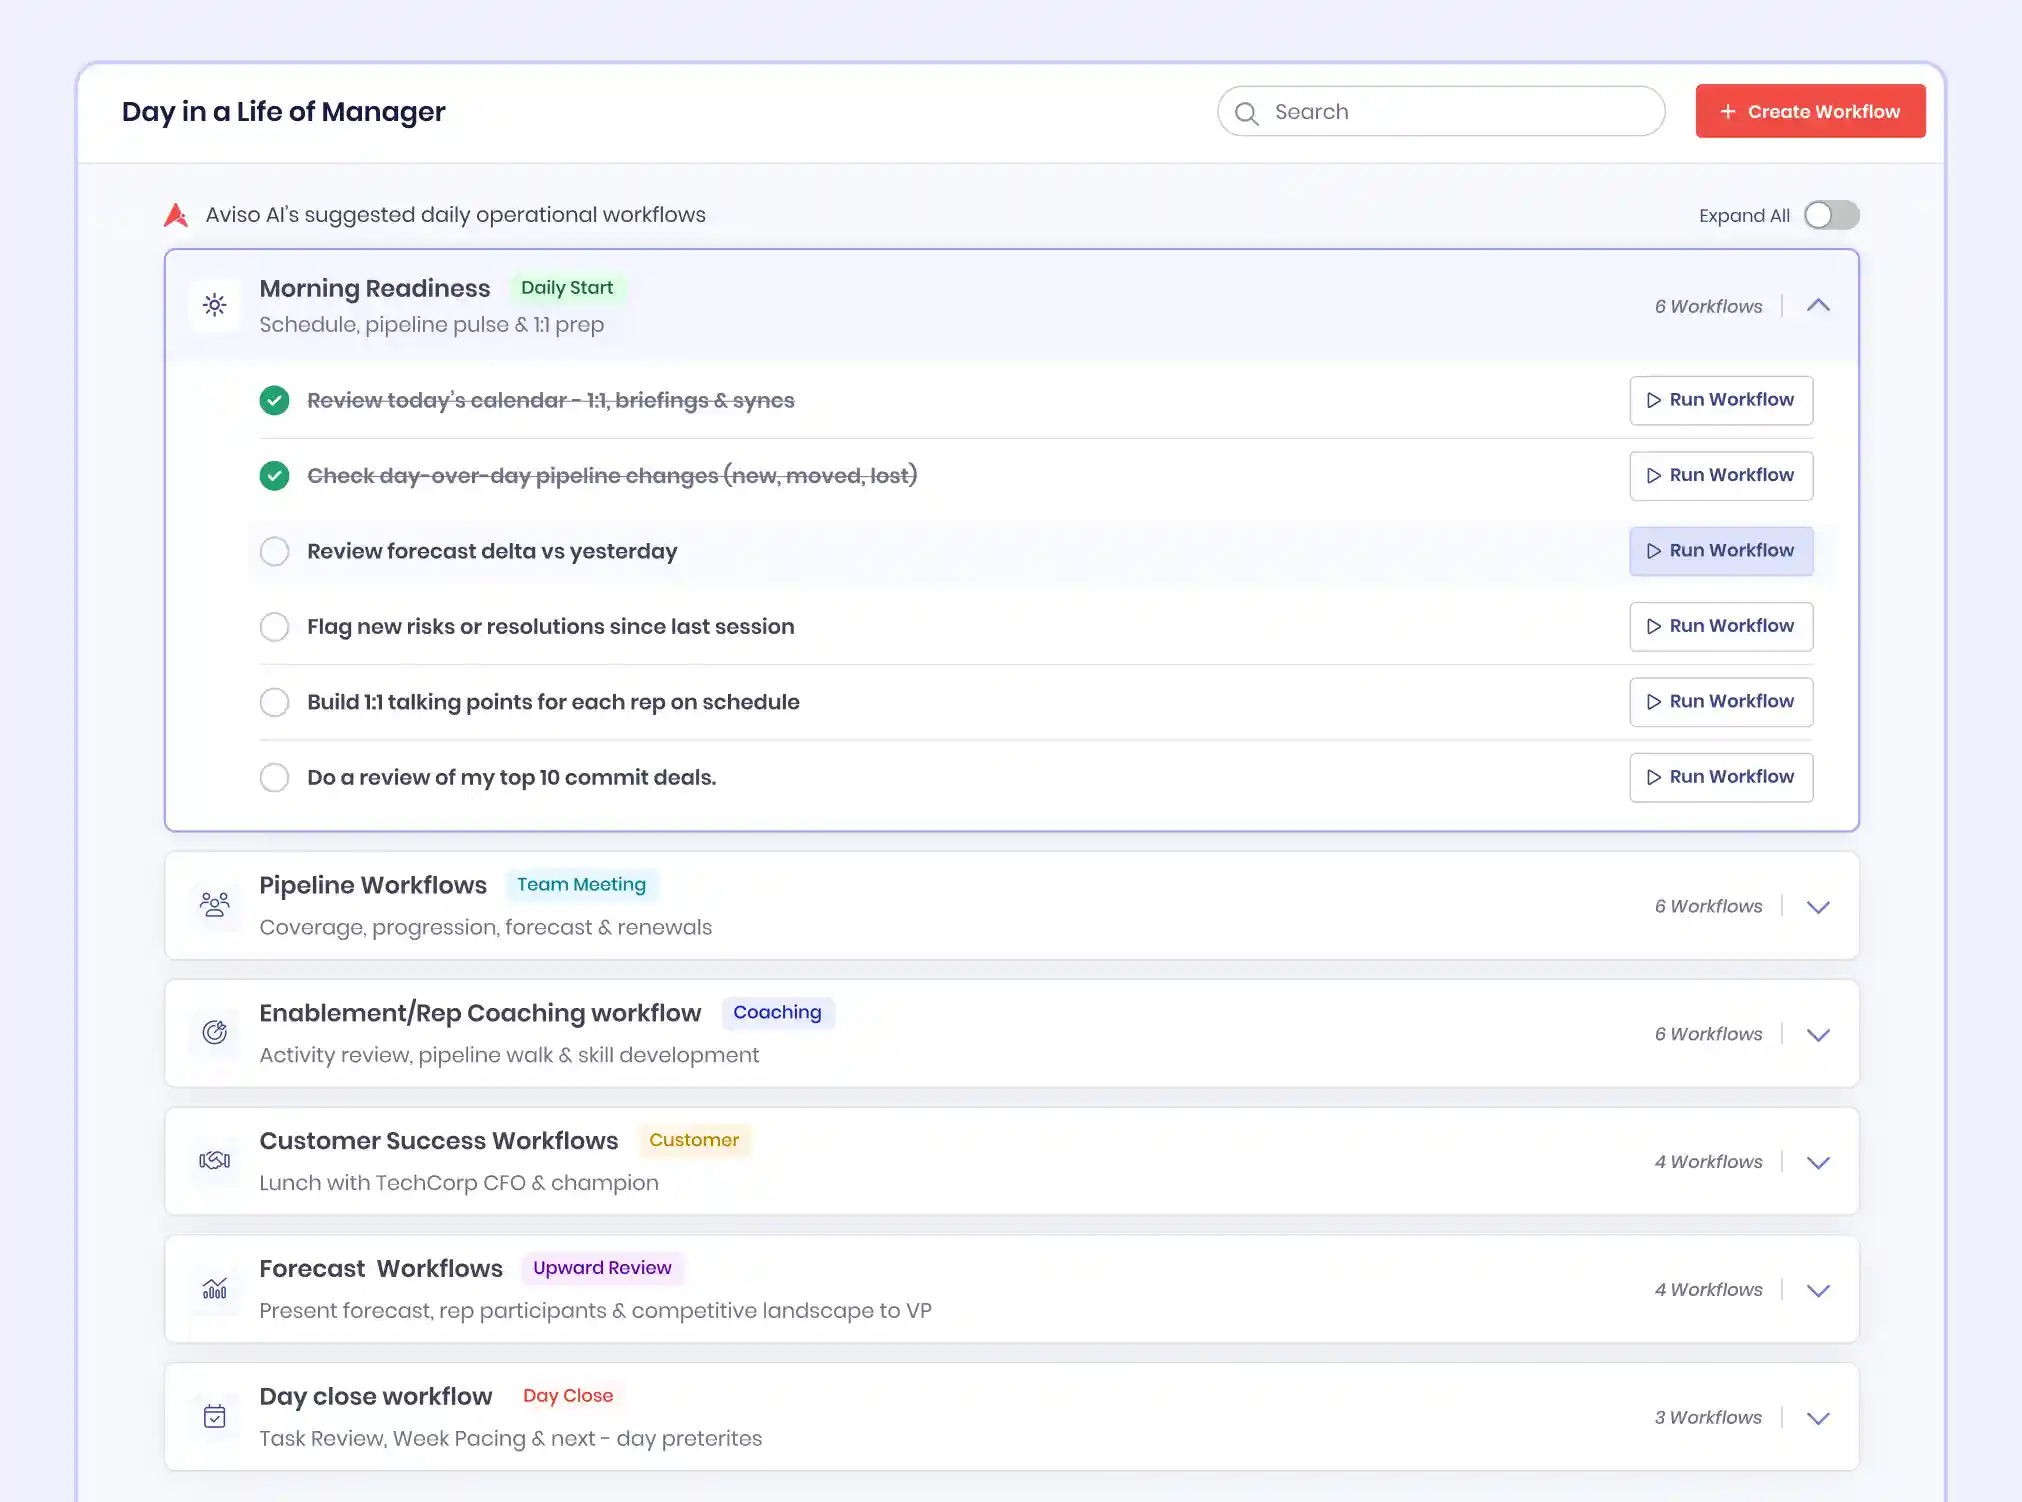
Task: Click the Upward Review tag
Action: coord(602,1268)
